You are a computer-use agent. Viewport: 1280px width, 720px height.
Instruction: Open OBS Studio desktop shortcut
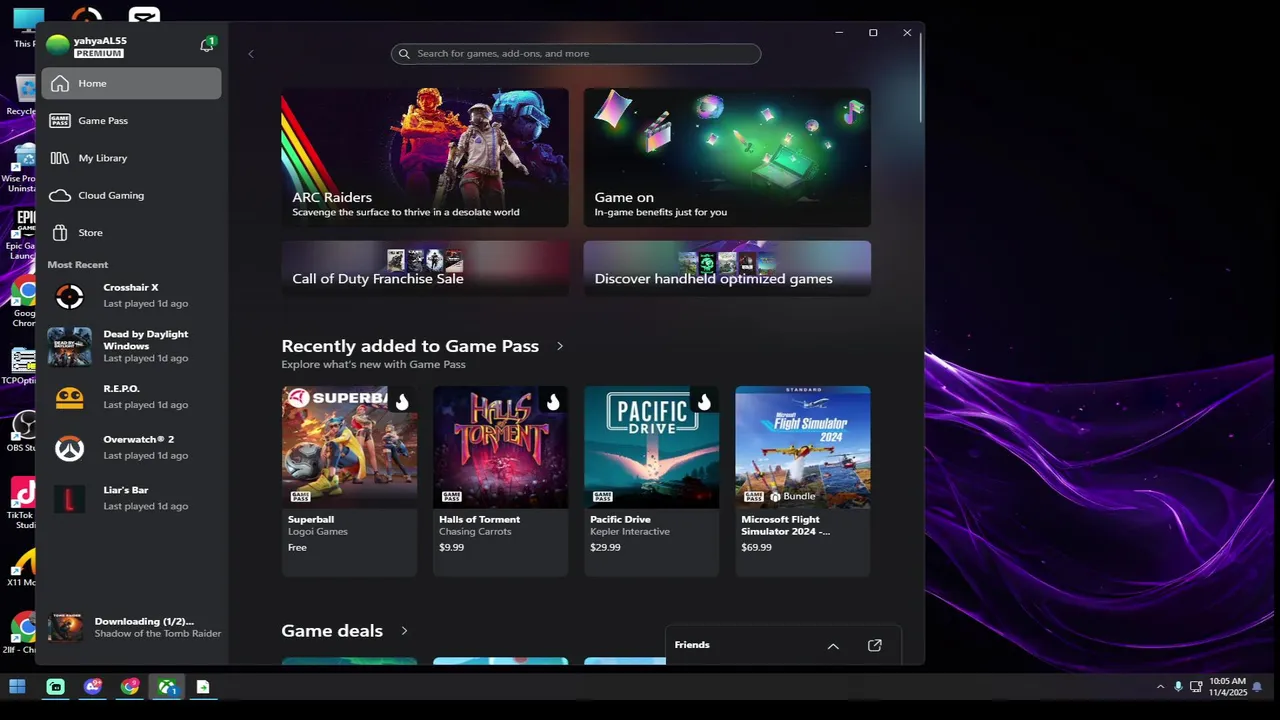pos(21,432)
